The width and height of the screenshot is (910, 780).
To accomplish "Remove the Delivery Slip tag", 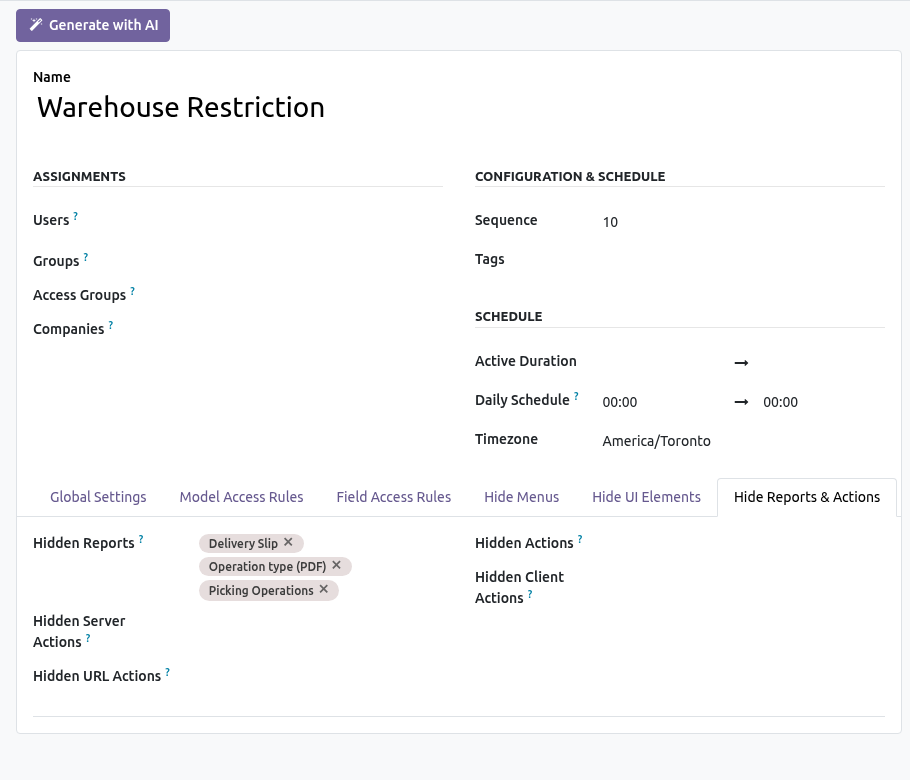I will 288,542.
